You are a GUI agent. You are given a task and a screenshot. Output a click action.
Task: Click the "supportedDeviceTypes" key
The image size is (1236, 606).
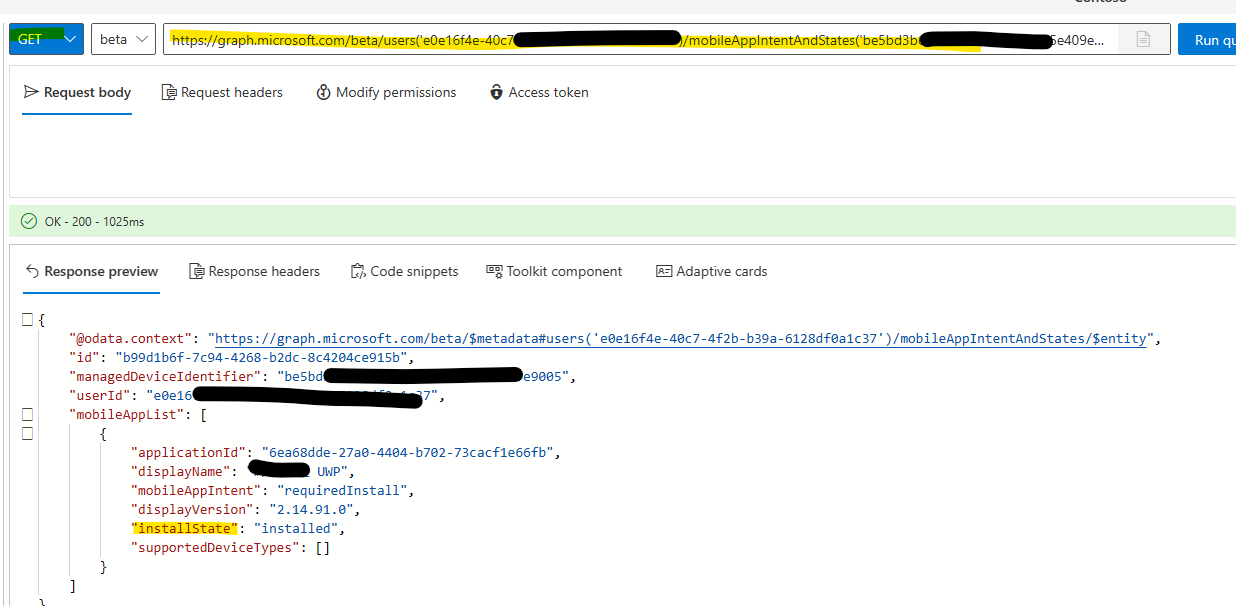click(x=213, y=547)
